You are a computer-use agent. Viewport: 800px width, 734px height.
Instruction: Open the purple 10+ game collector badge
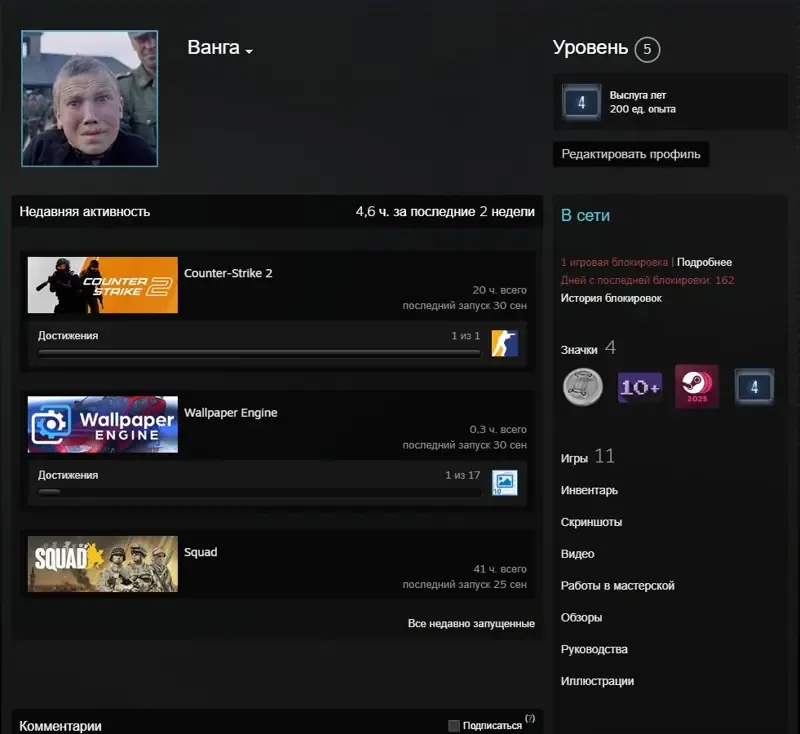(640, 387)
